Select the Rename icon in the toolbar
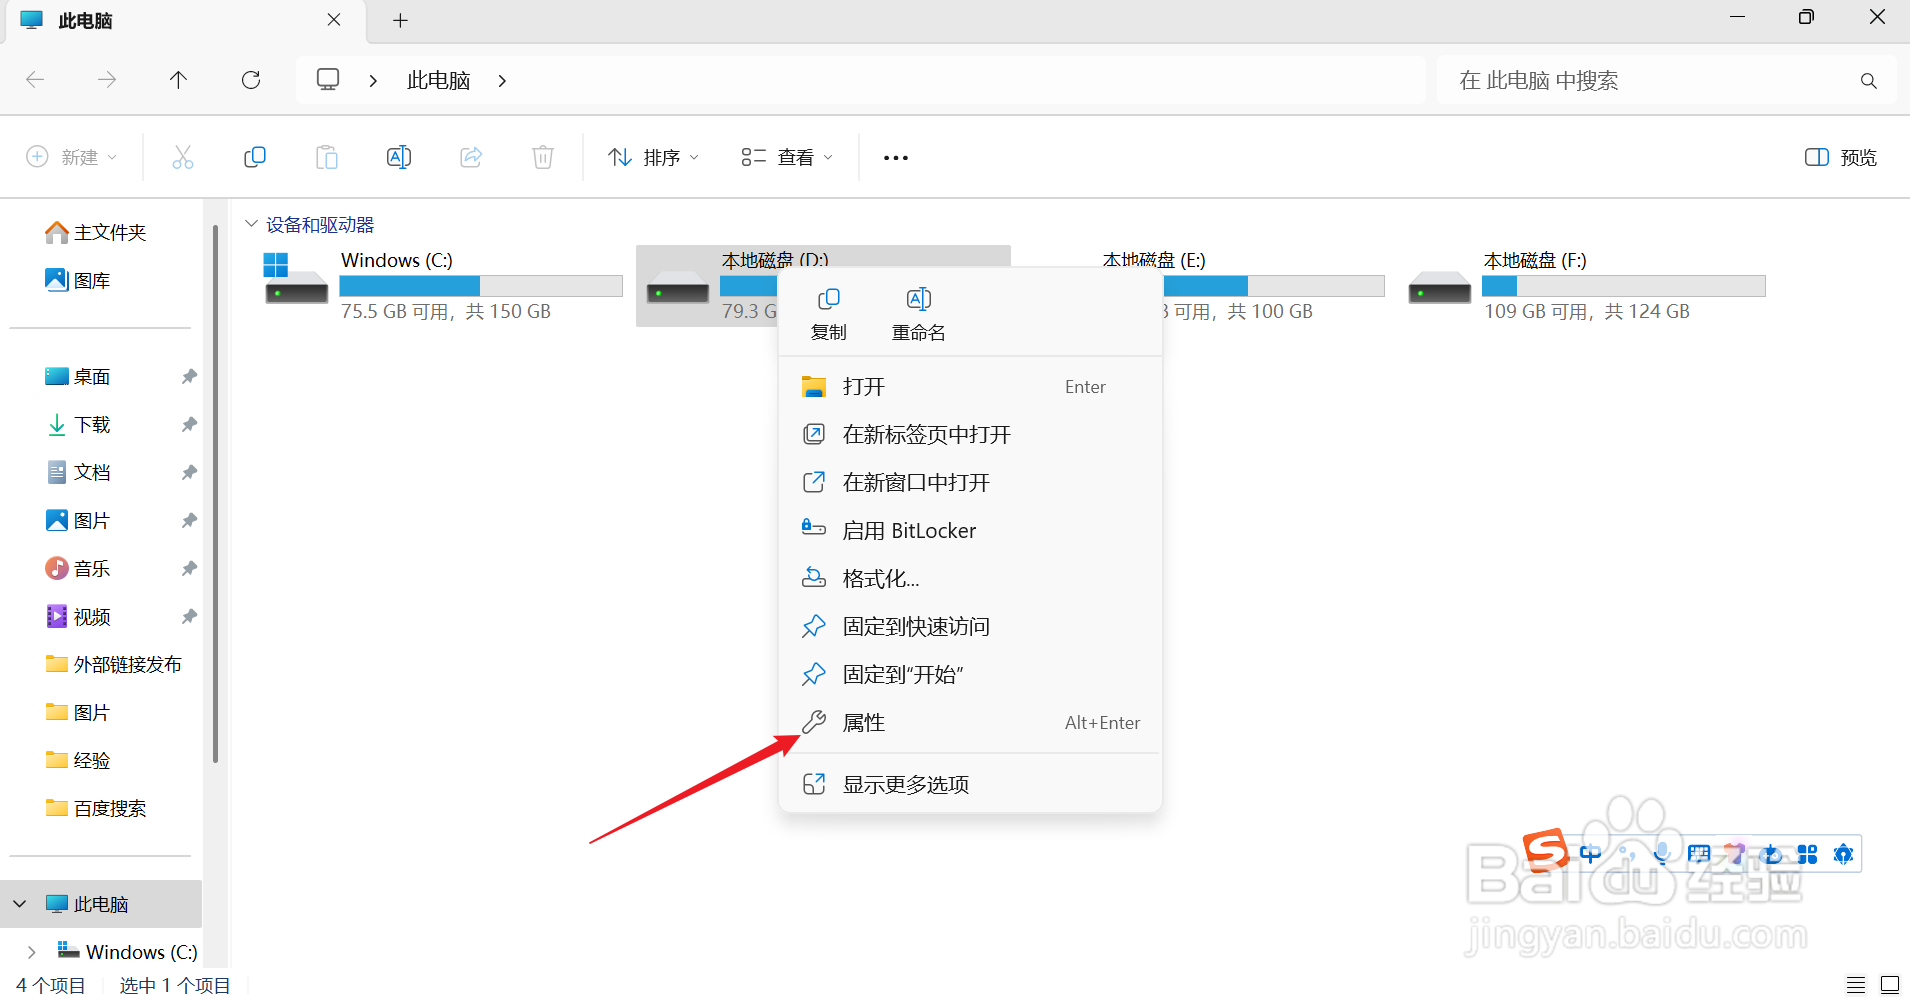 pyautogui.click(x=398, y=157)
